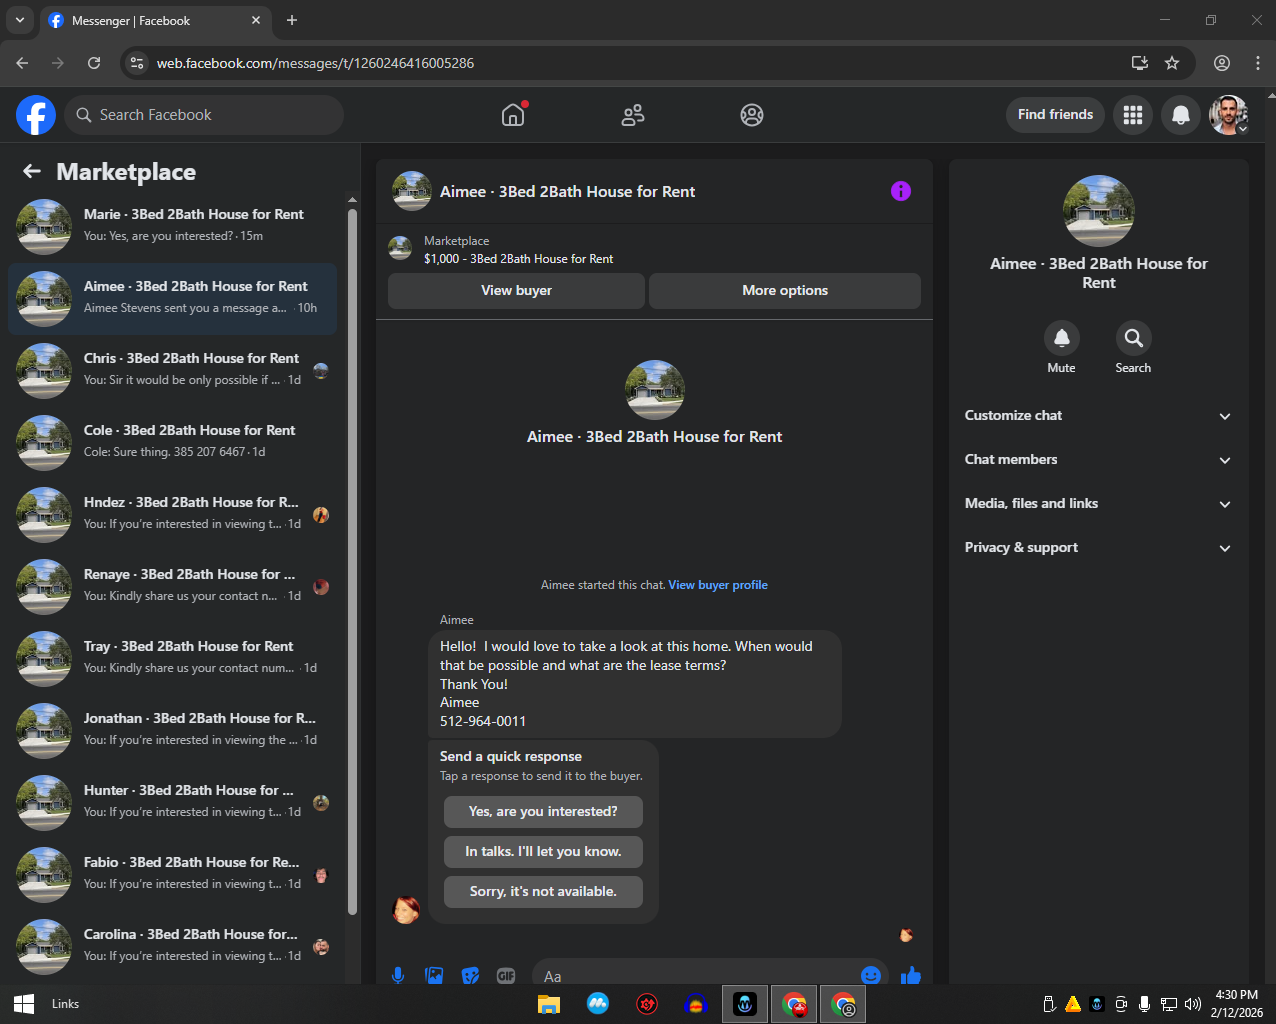Viewport: 1276px width, 1024px height.
Task: Open a new browser tab
Action: click(292, 20)
